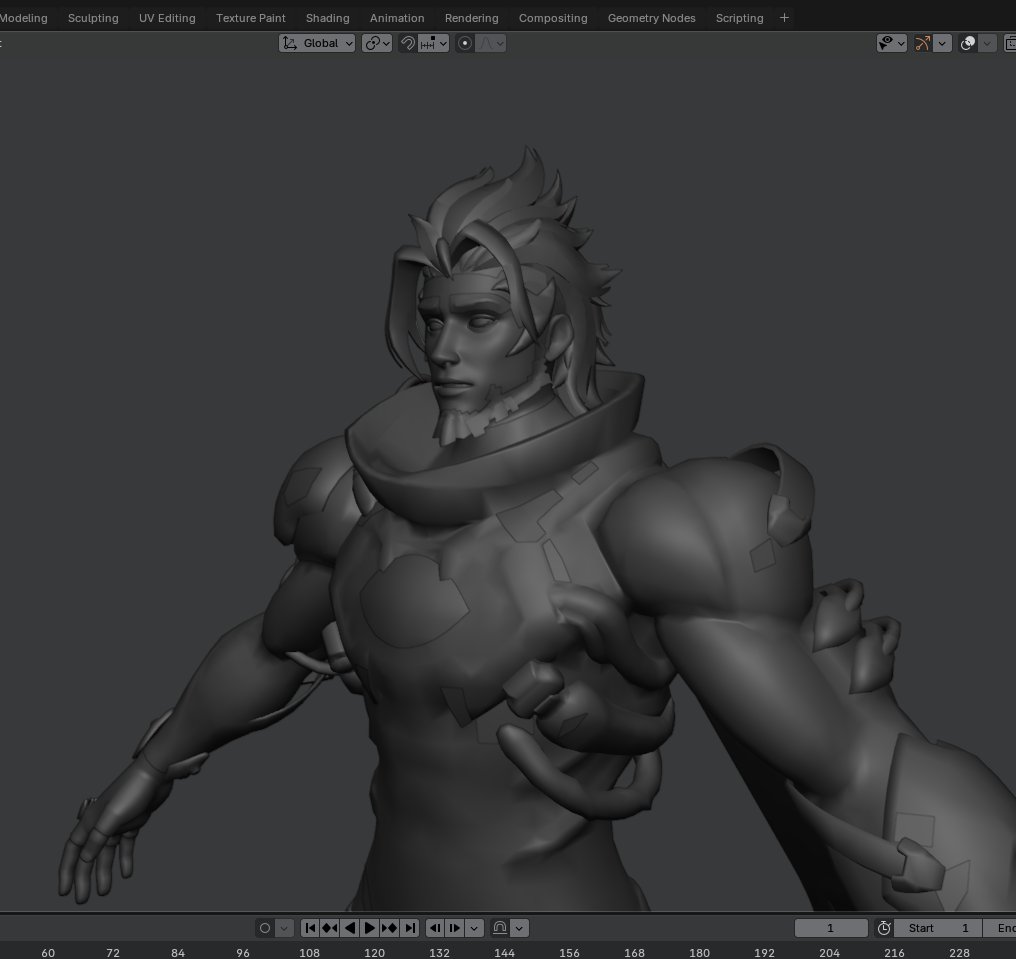
Task: Jump to the next keyframe
Action: click(389, 928)
